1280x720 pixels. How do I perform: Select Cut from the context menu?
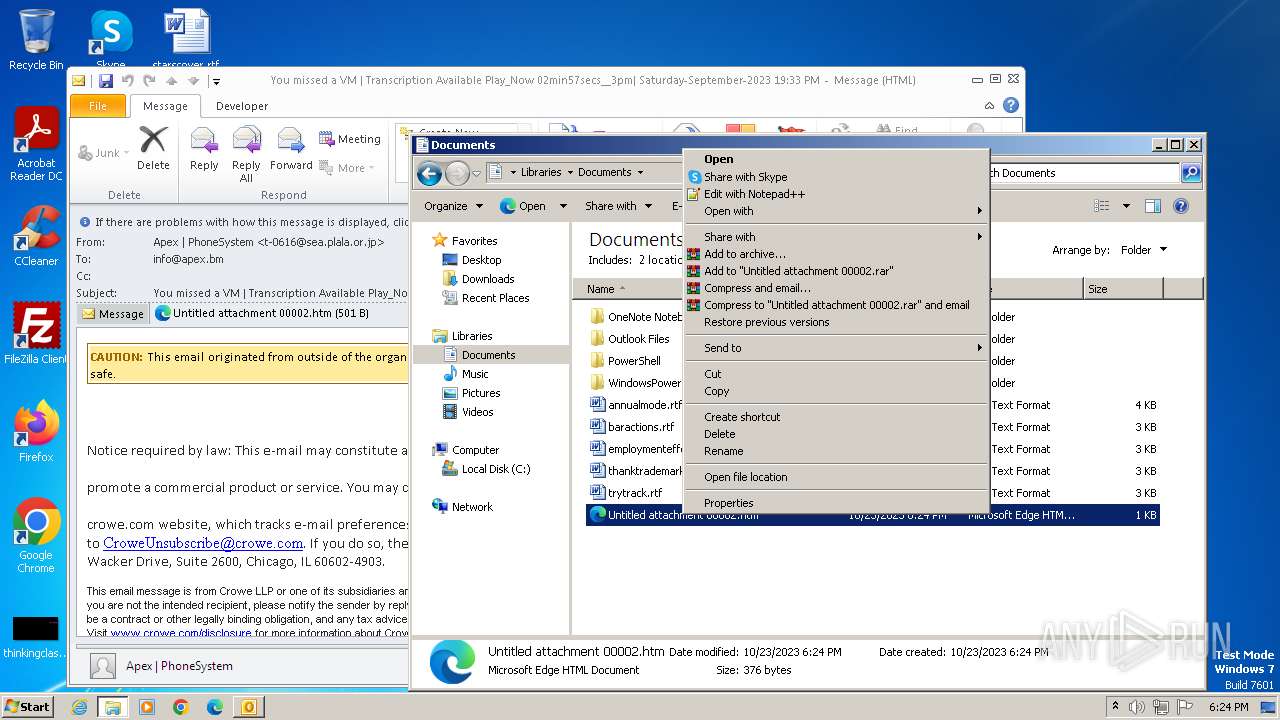click(x=836, y=374)
